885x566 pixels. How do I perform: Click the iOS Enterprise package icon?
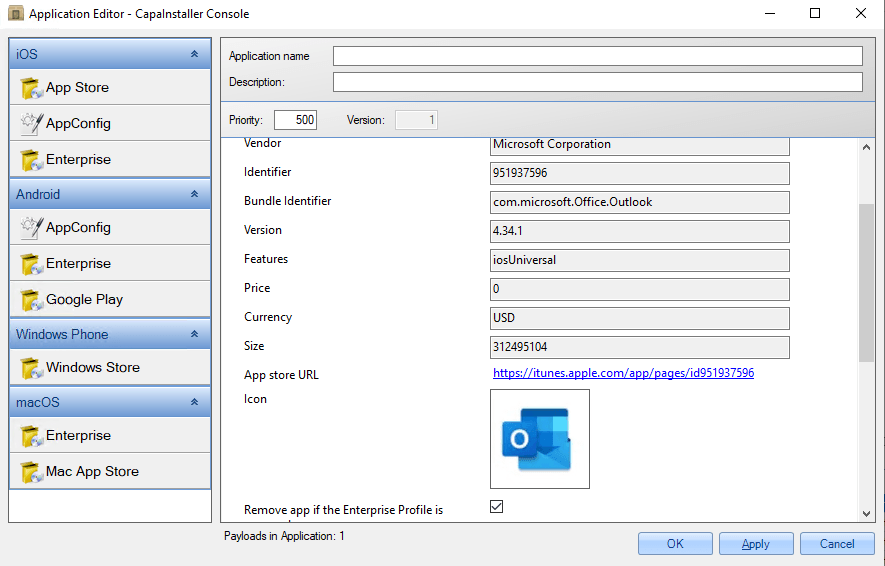click(x=31, y=160)
